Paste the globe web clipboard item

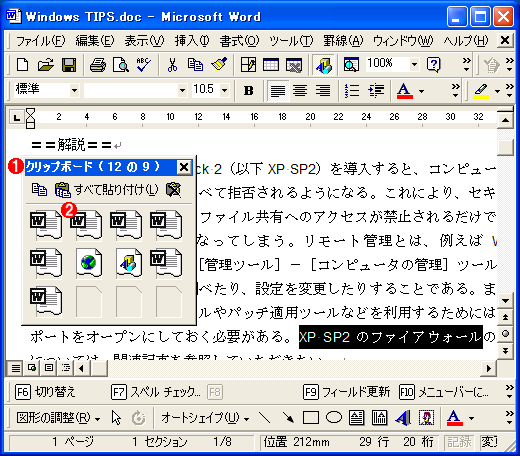(x=88, y=263)
